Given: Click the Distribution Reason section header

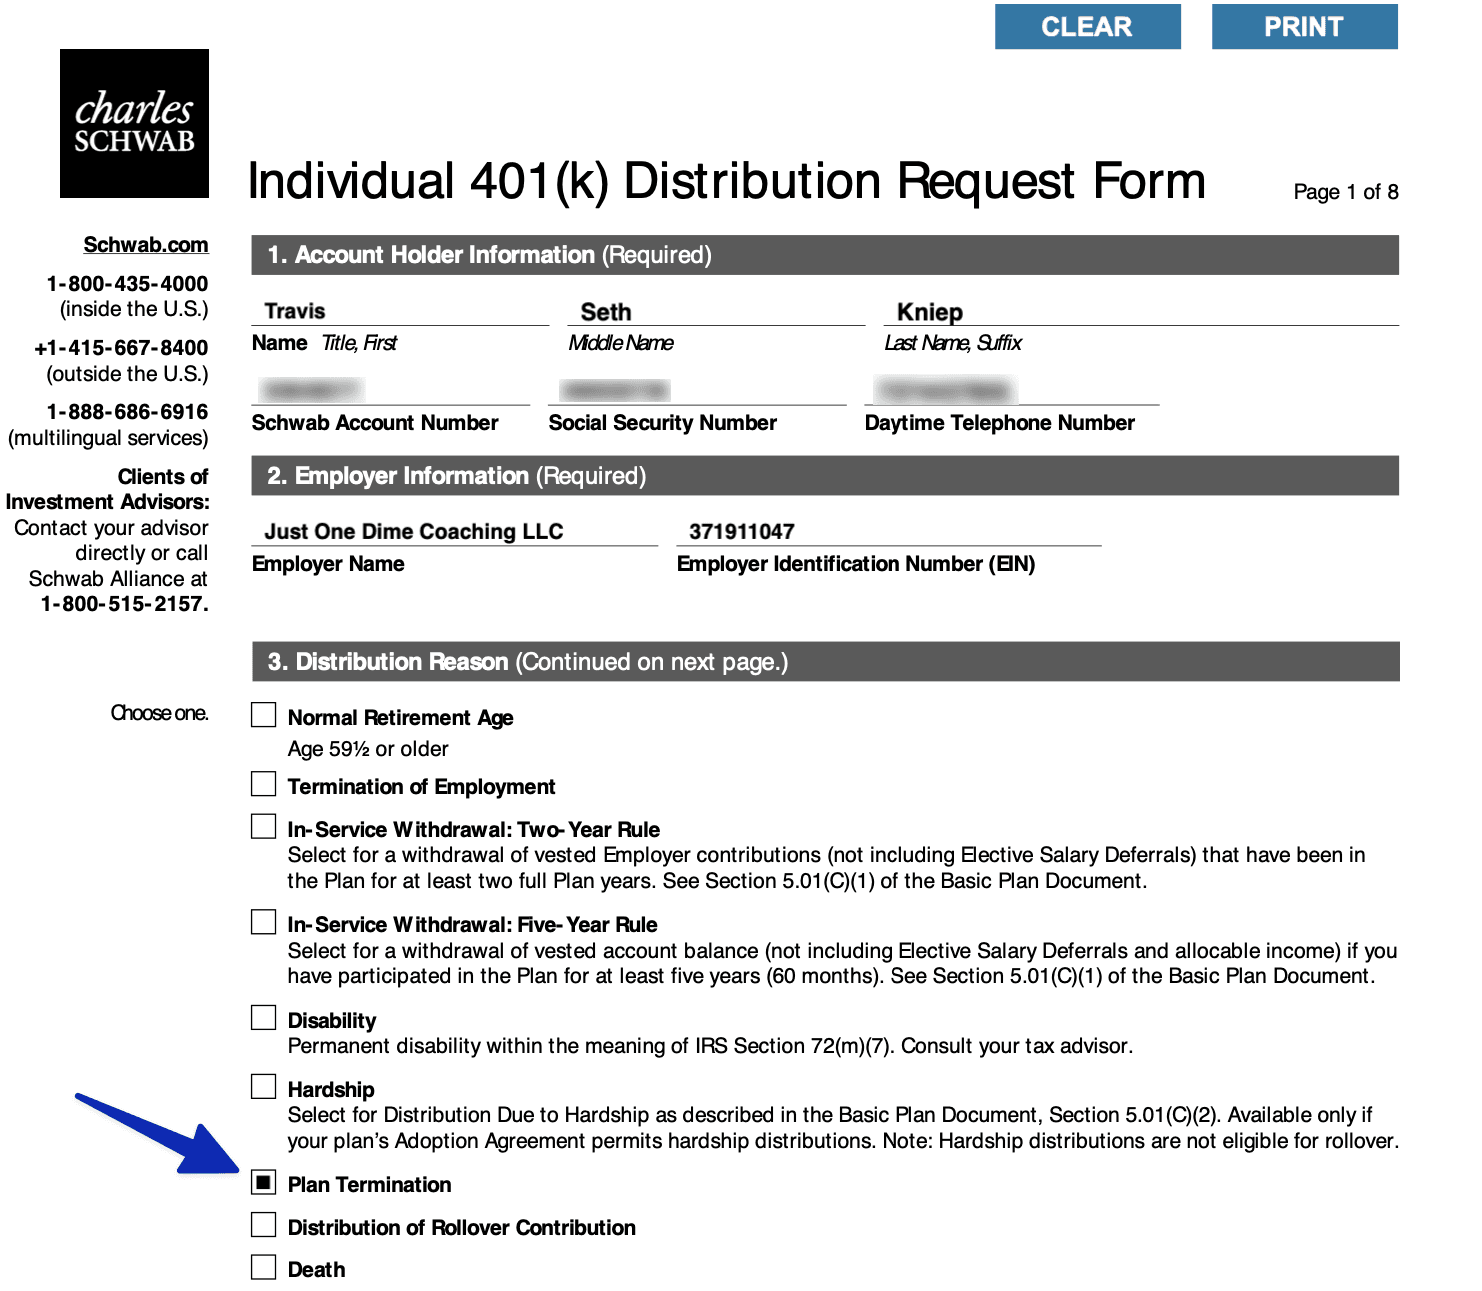Looking at the screenshot, I should [x=825, y=662].
